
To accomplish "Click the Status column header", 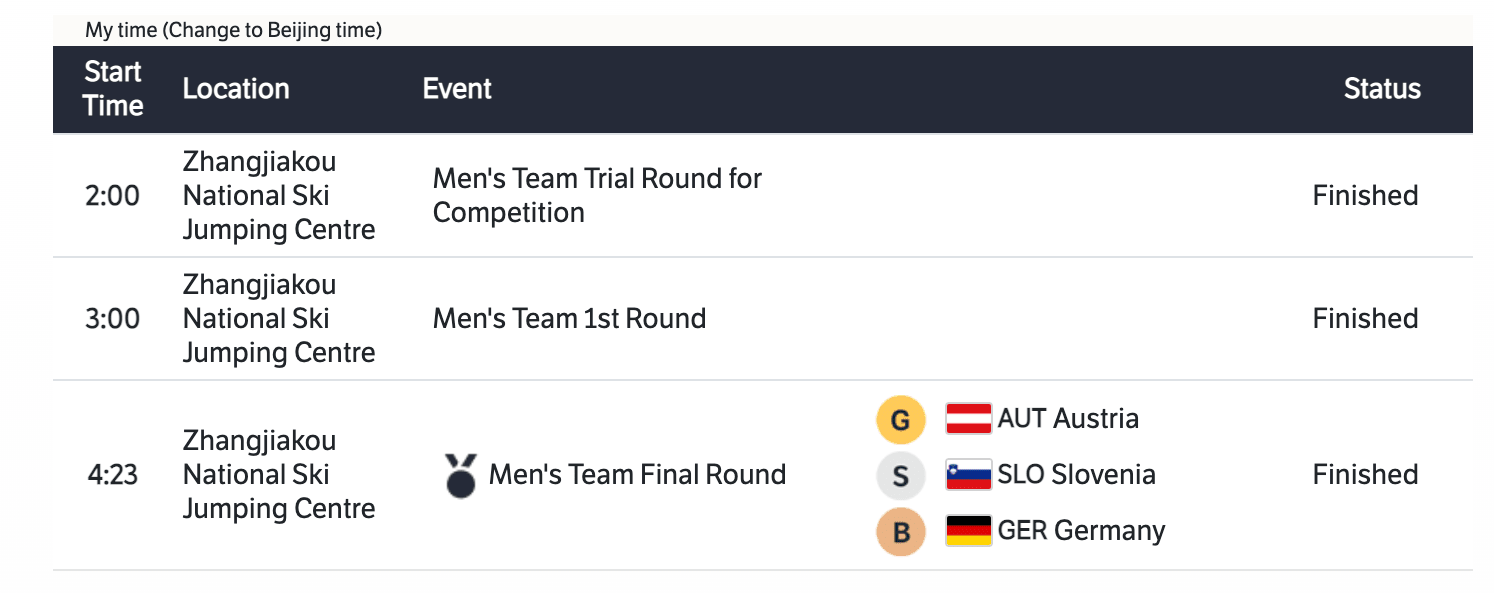I will click(x=1382, y=89).
